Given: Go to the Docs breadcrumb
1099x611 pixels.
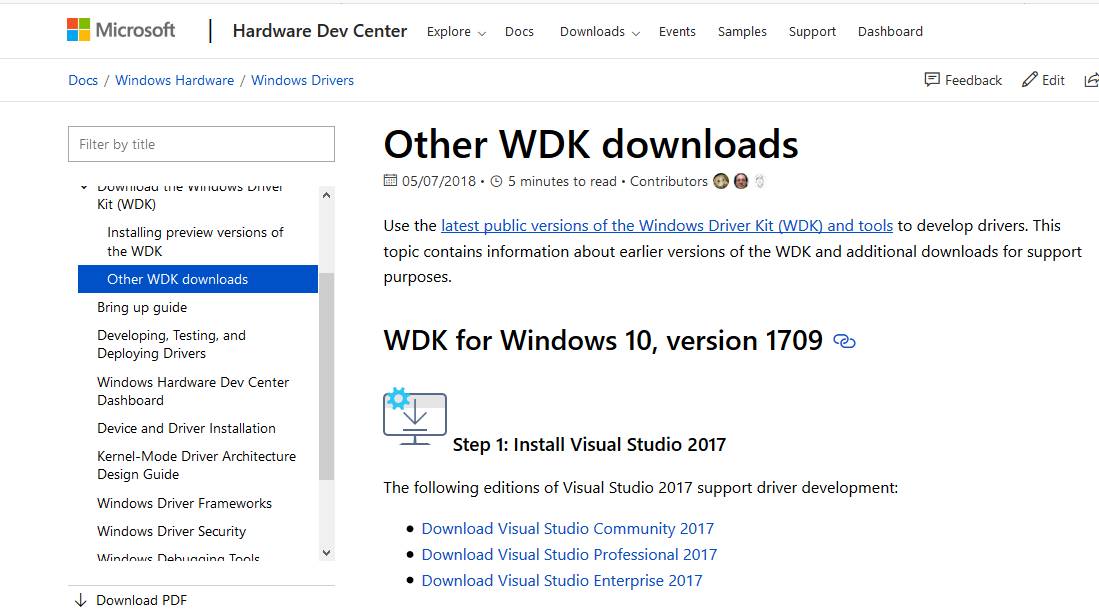Looking at the screenshot, I should (x=83, y=80).
